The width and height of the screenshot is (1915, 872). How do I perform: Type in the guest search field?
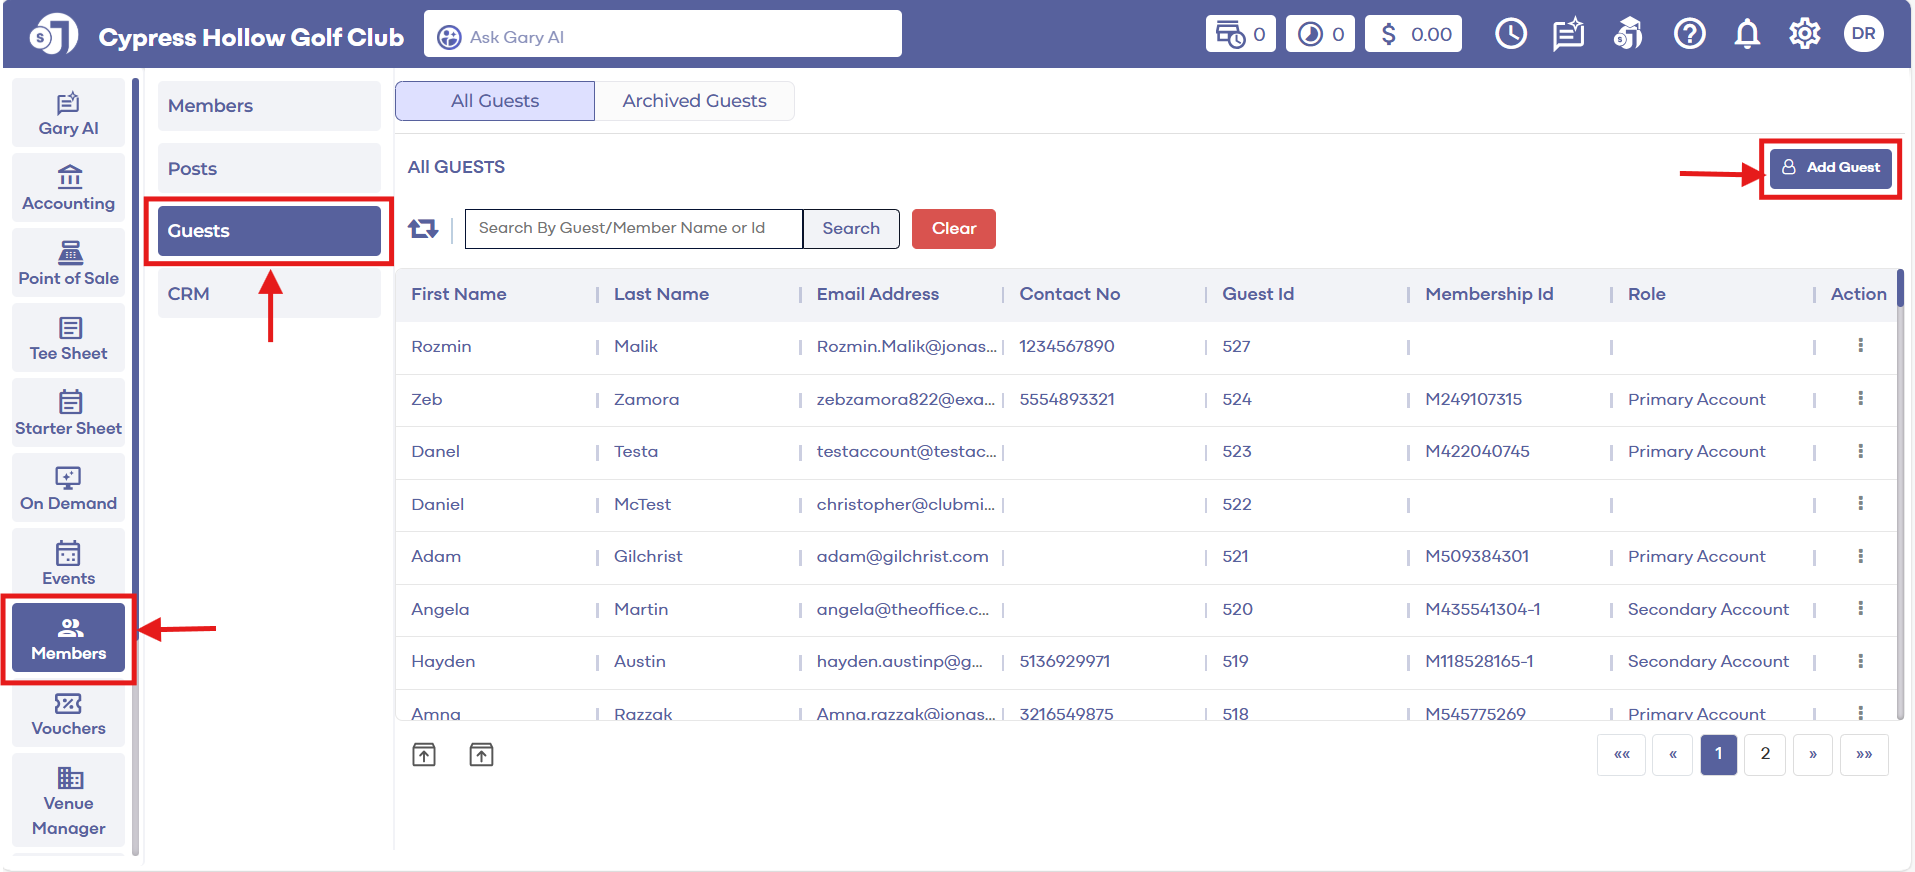tap(633, 229)
